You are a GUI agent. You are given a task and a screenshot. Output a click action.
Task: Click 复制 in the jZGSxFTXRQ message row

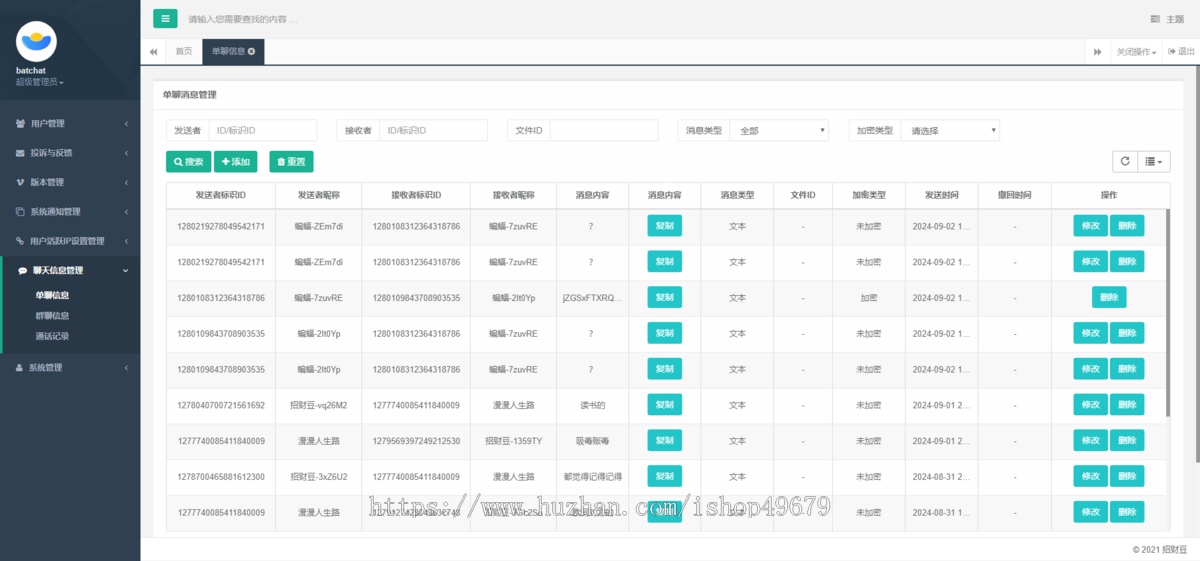point(664,297)
